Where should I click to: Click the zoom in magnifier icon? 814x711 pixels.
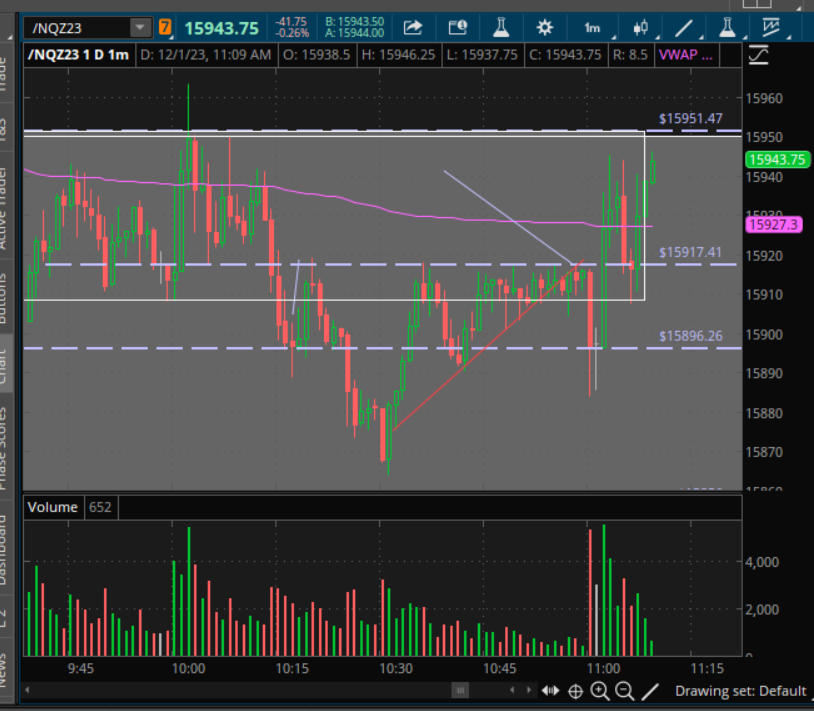click(600, 690)
